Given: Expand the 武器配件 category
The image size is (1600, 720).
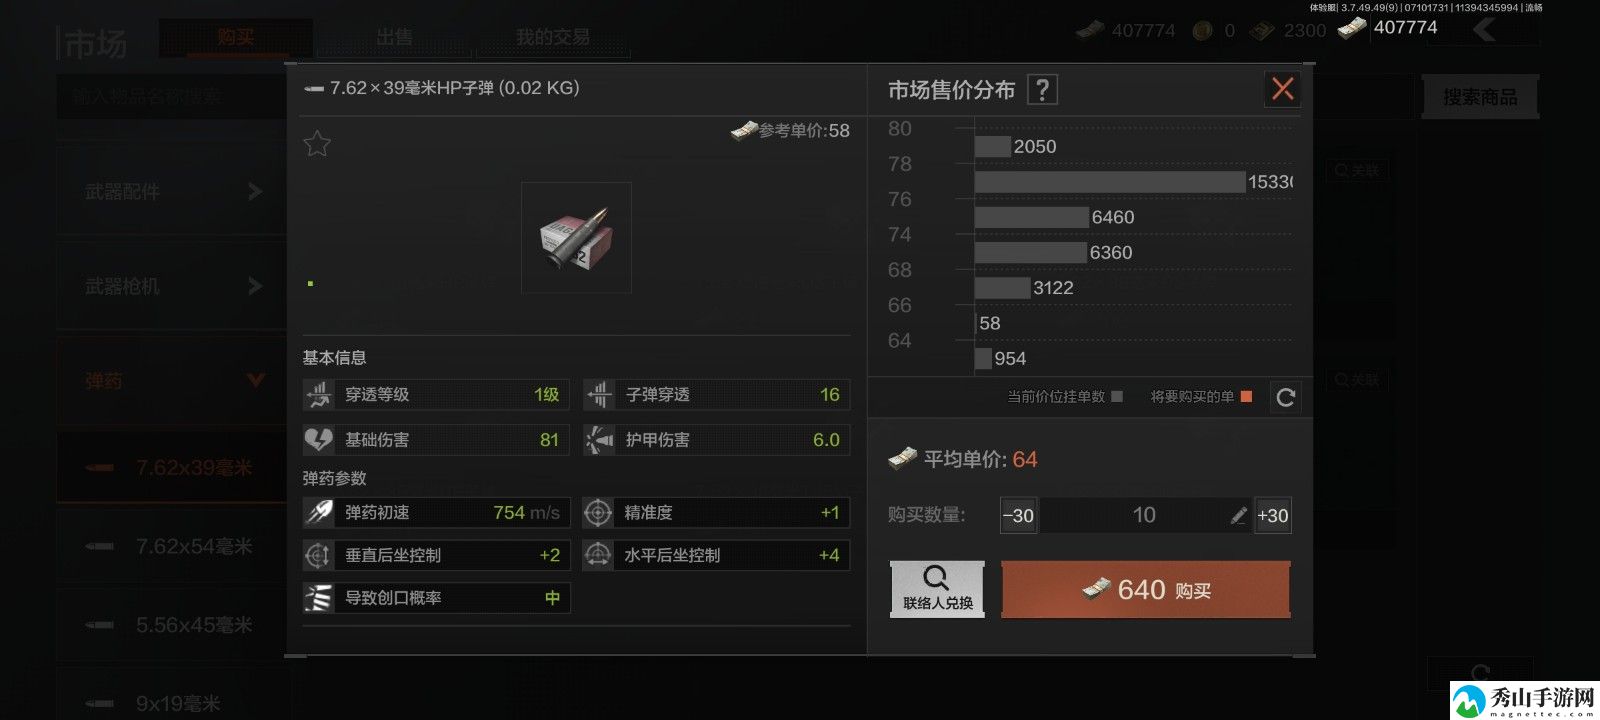Looking at the screenshot, I should [172, 191].
